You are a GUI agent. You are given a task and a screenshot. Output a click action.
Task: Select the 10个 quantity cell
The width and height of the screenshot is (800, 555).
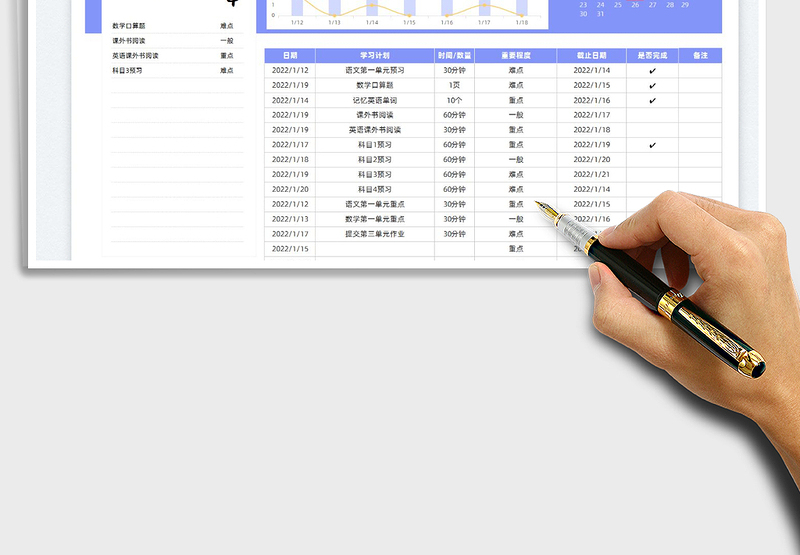454,101
